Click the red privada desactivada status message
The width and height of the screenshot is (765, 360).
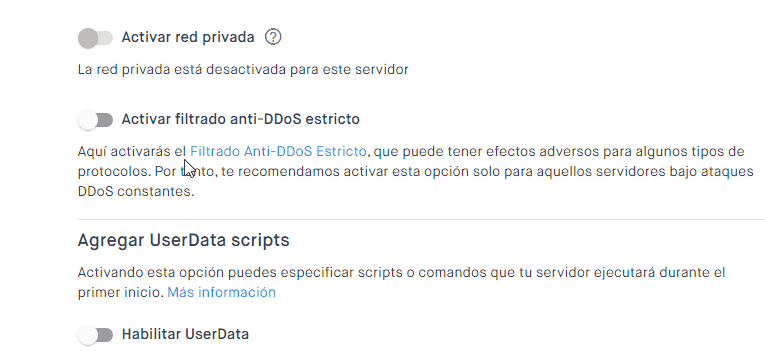click(x=243, y=69)
